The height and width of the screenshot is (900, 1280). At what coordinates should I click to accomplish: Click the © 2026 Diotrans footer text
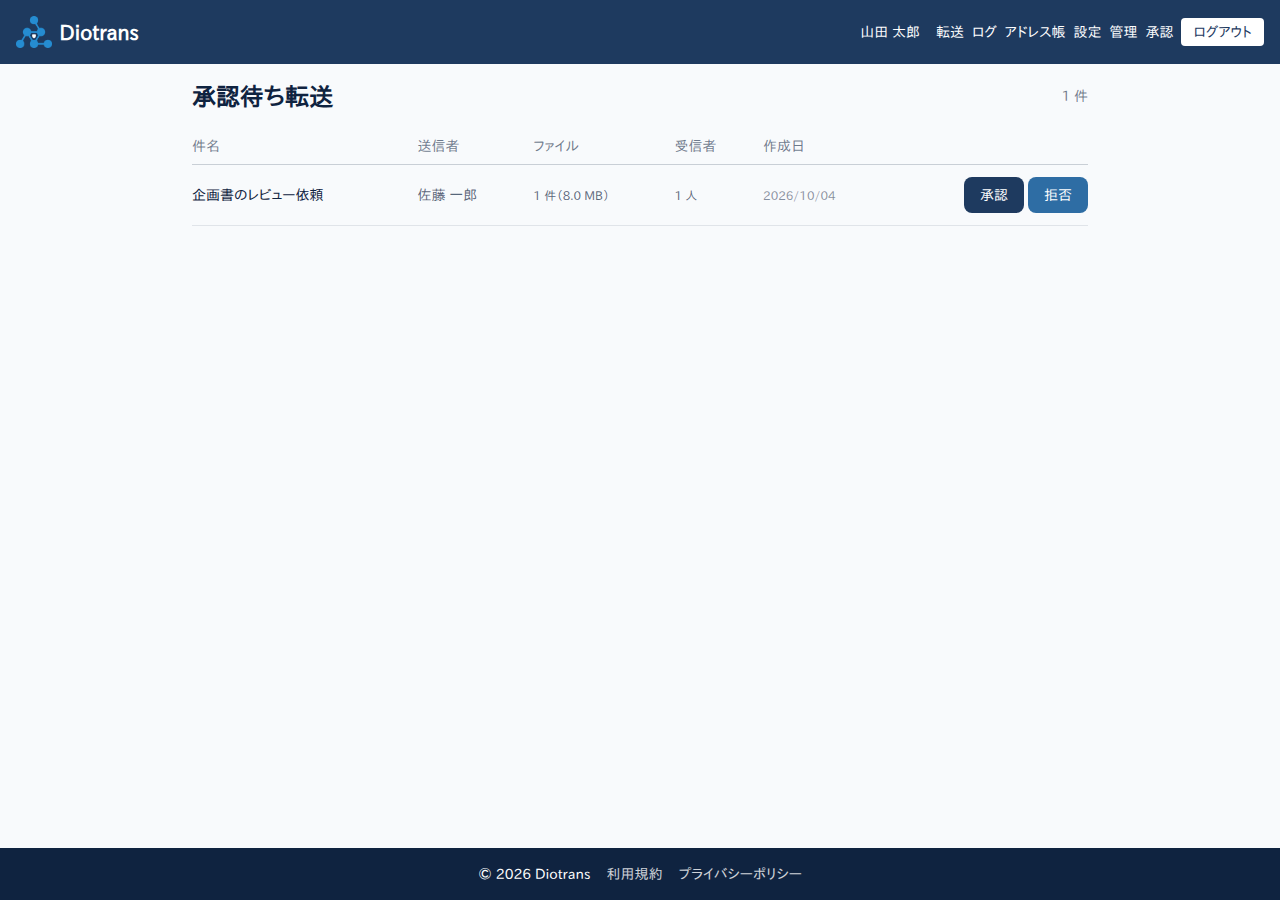(x=535, y=874)
